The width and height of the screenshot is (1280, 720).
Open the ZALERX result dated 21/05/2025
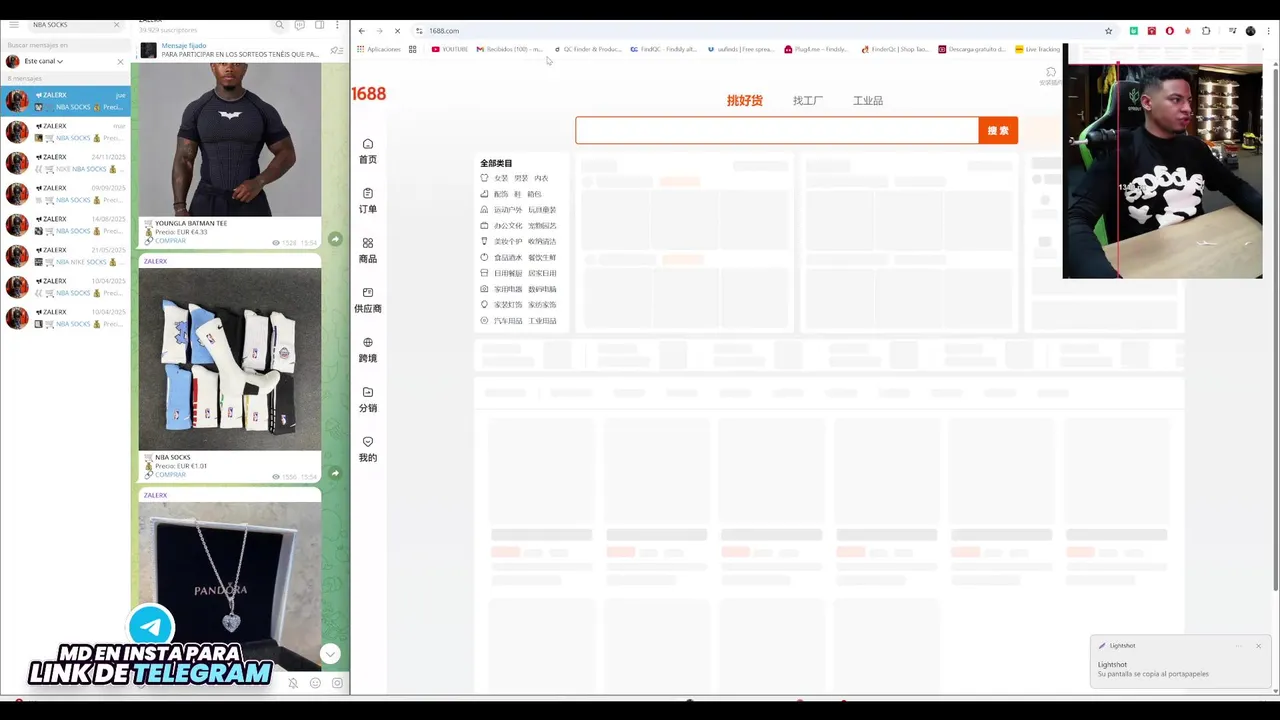coord(65,256)
